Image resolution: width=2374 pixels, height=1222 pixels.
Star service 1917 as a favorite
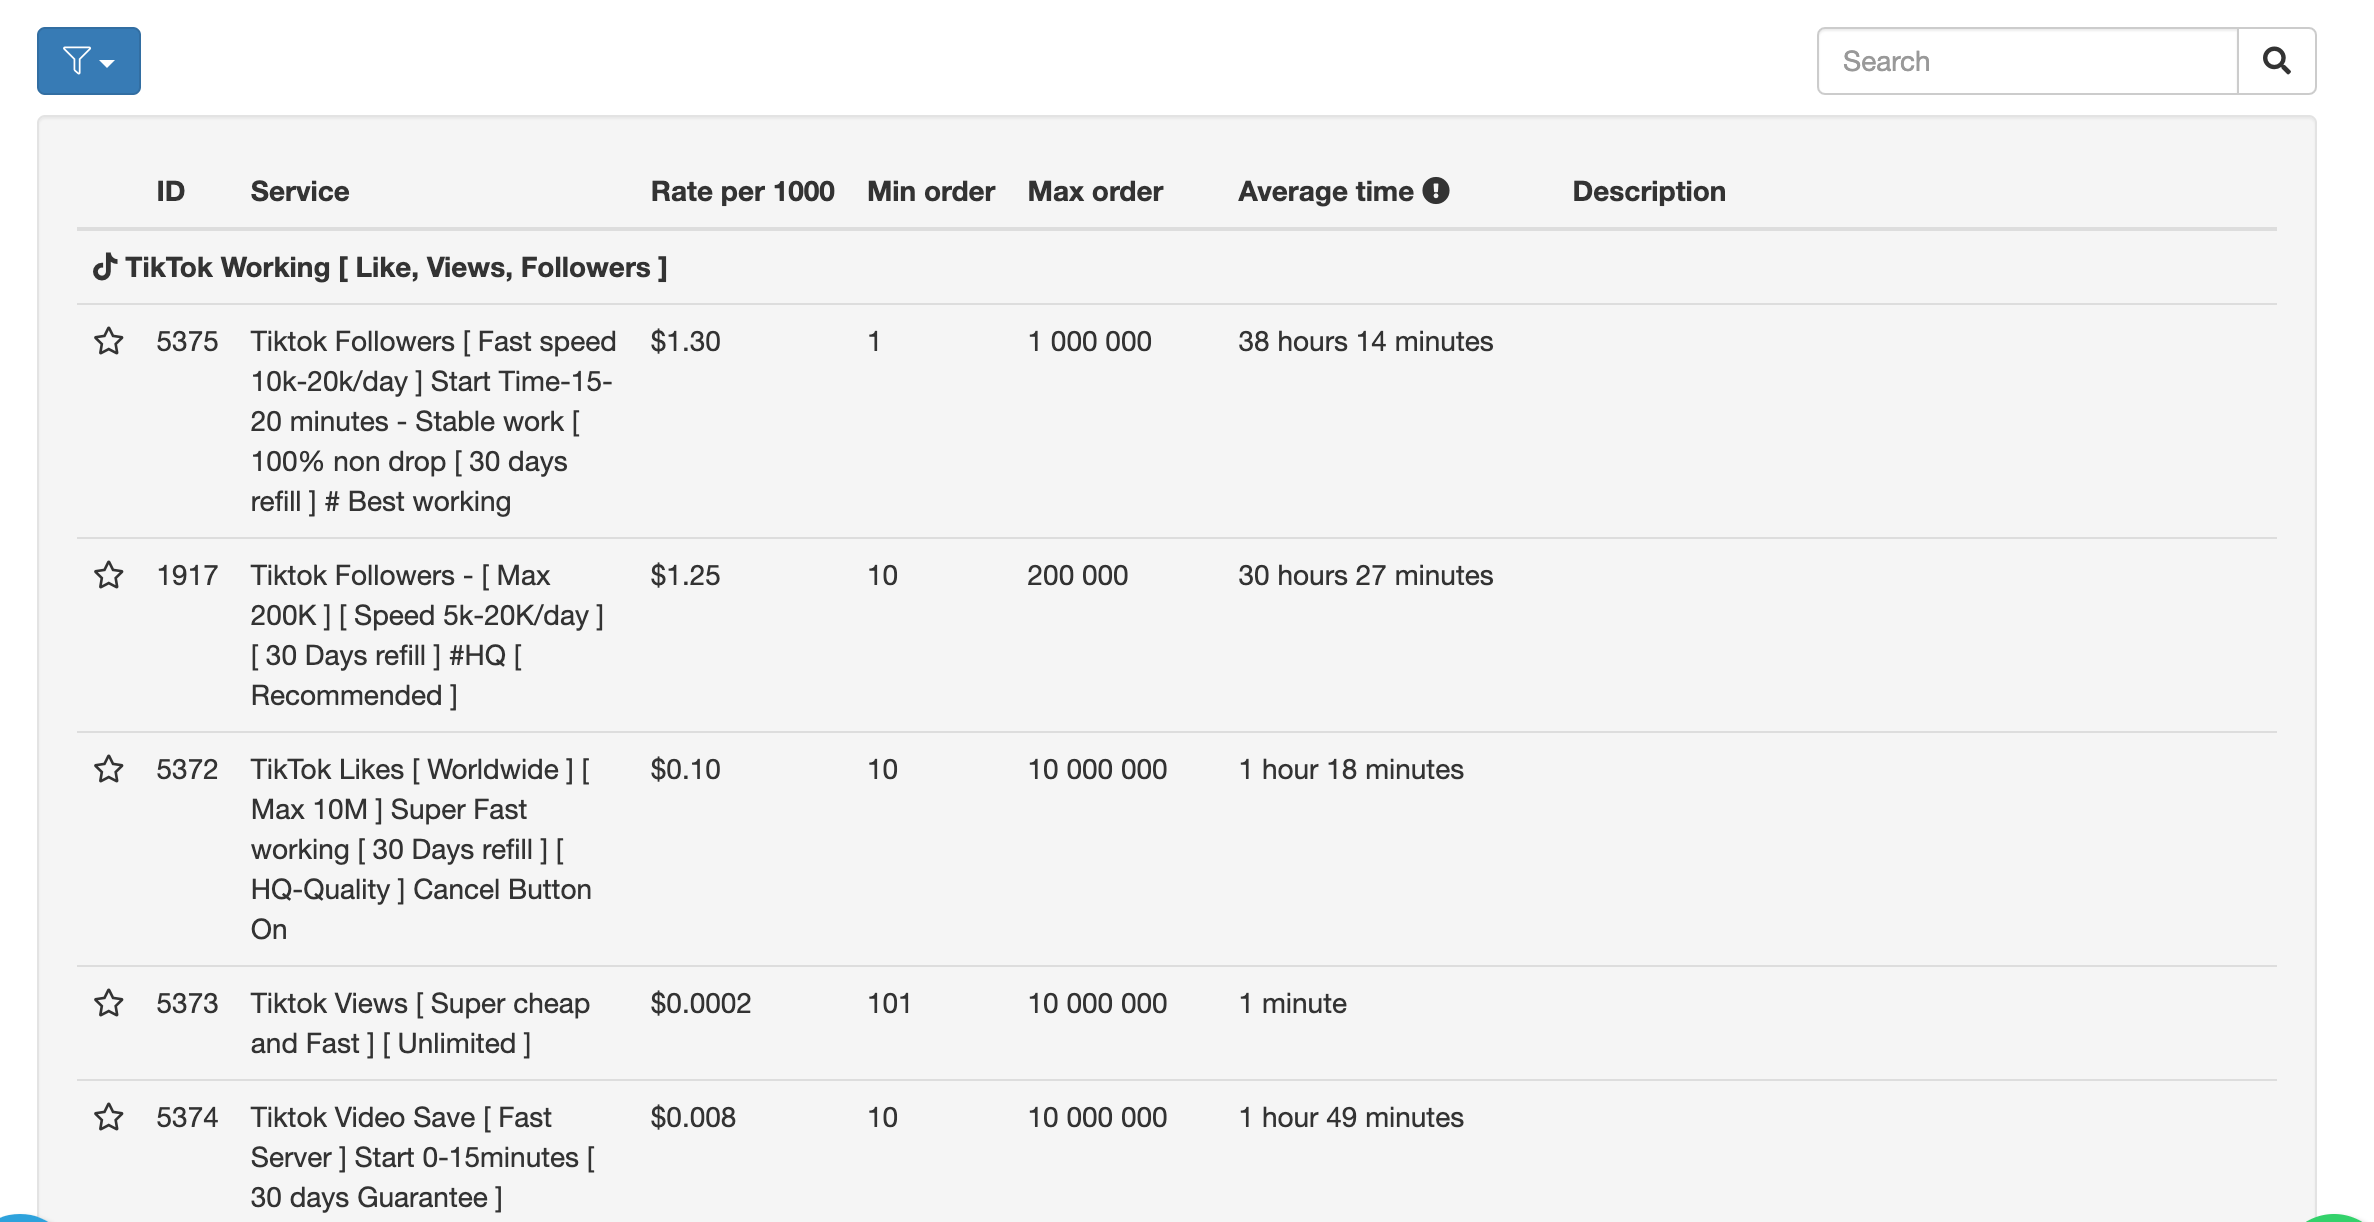(x=108, y=576)
